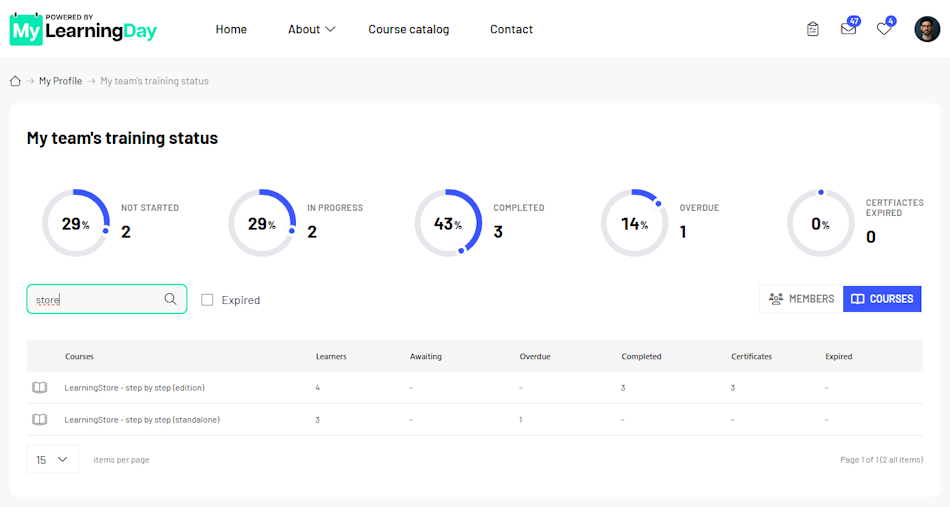This screenshot has height=507, width=950.
Task: Open Course catalog in navigation
Action: click(x=409, y=29)
